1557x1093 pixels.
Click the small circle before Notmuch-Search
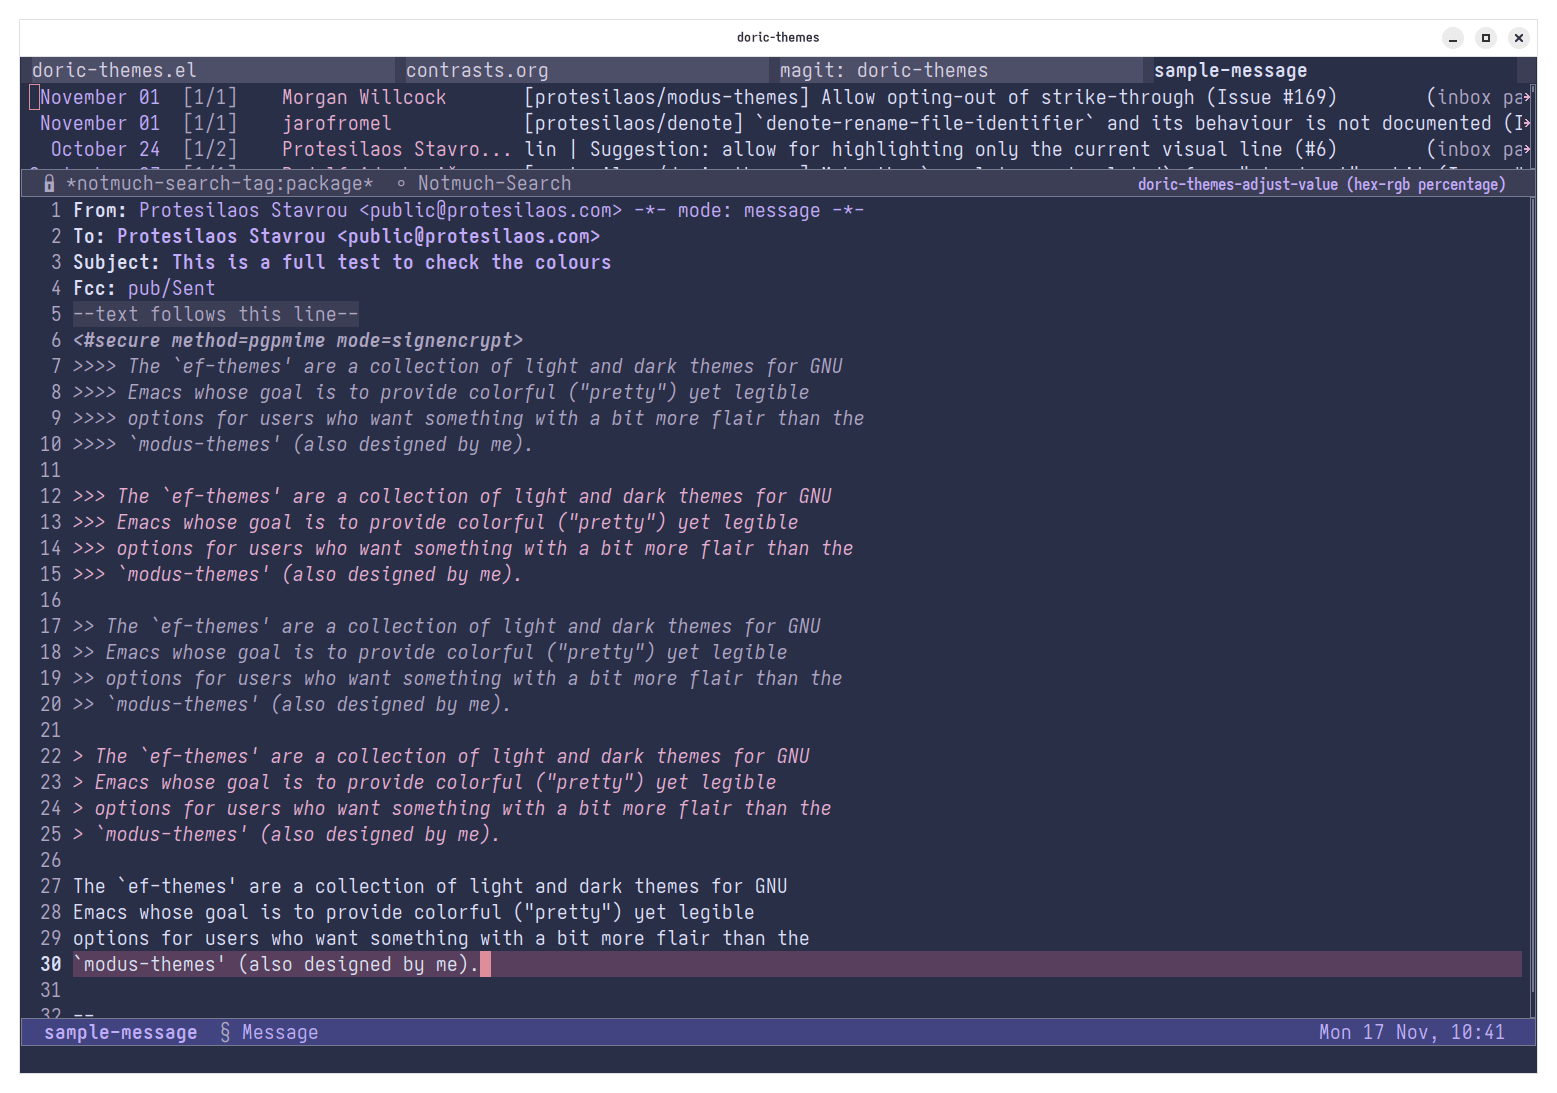401,184
